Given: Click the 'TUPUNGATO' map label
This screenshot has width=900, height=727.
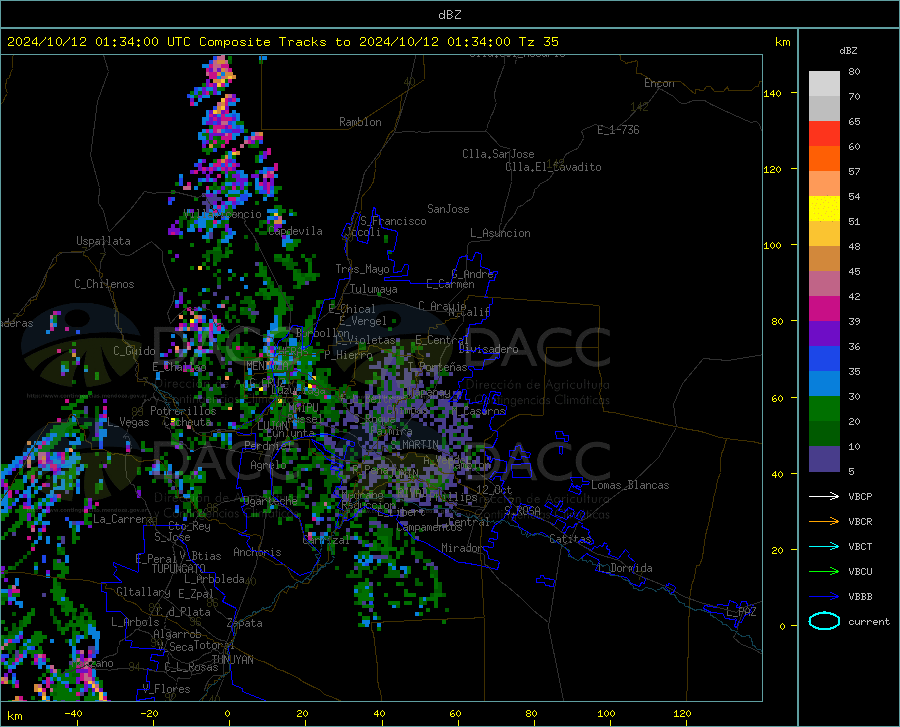Looking at the screenshot, I should pos(179,569).
